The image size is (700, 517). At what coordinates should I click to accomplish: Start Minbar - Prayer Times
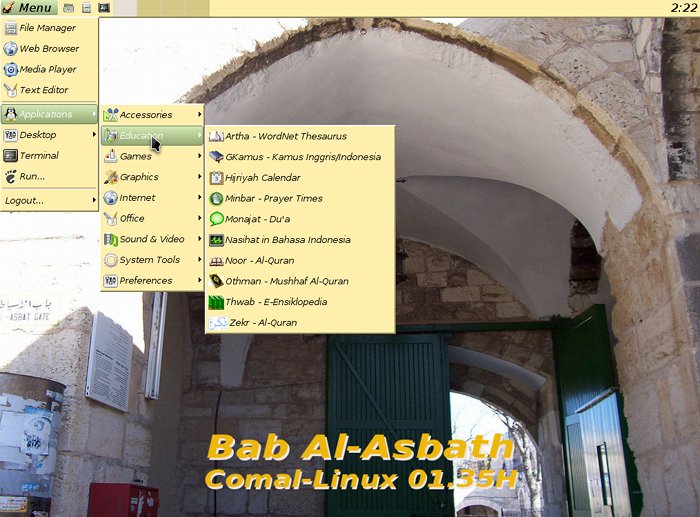tap(300, 198)
